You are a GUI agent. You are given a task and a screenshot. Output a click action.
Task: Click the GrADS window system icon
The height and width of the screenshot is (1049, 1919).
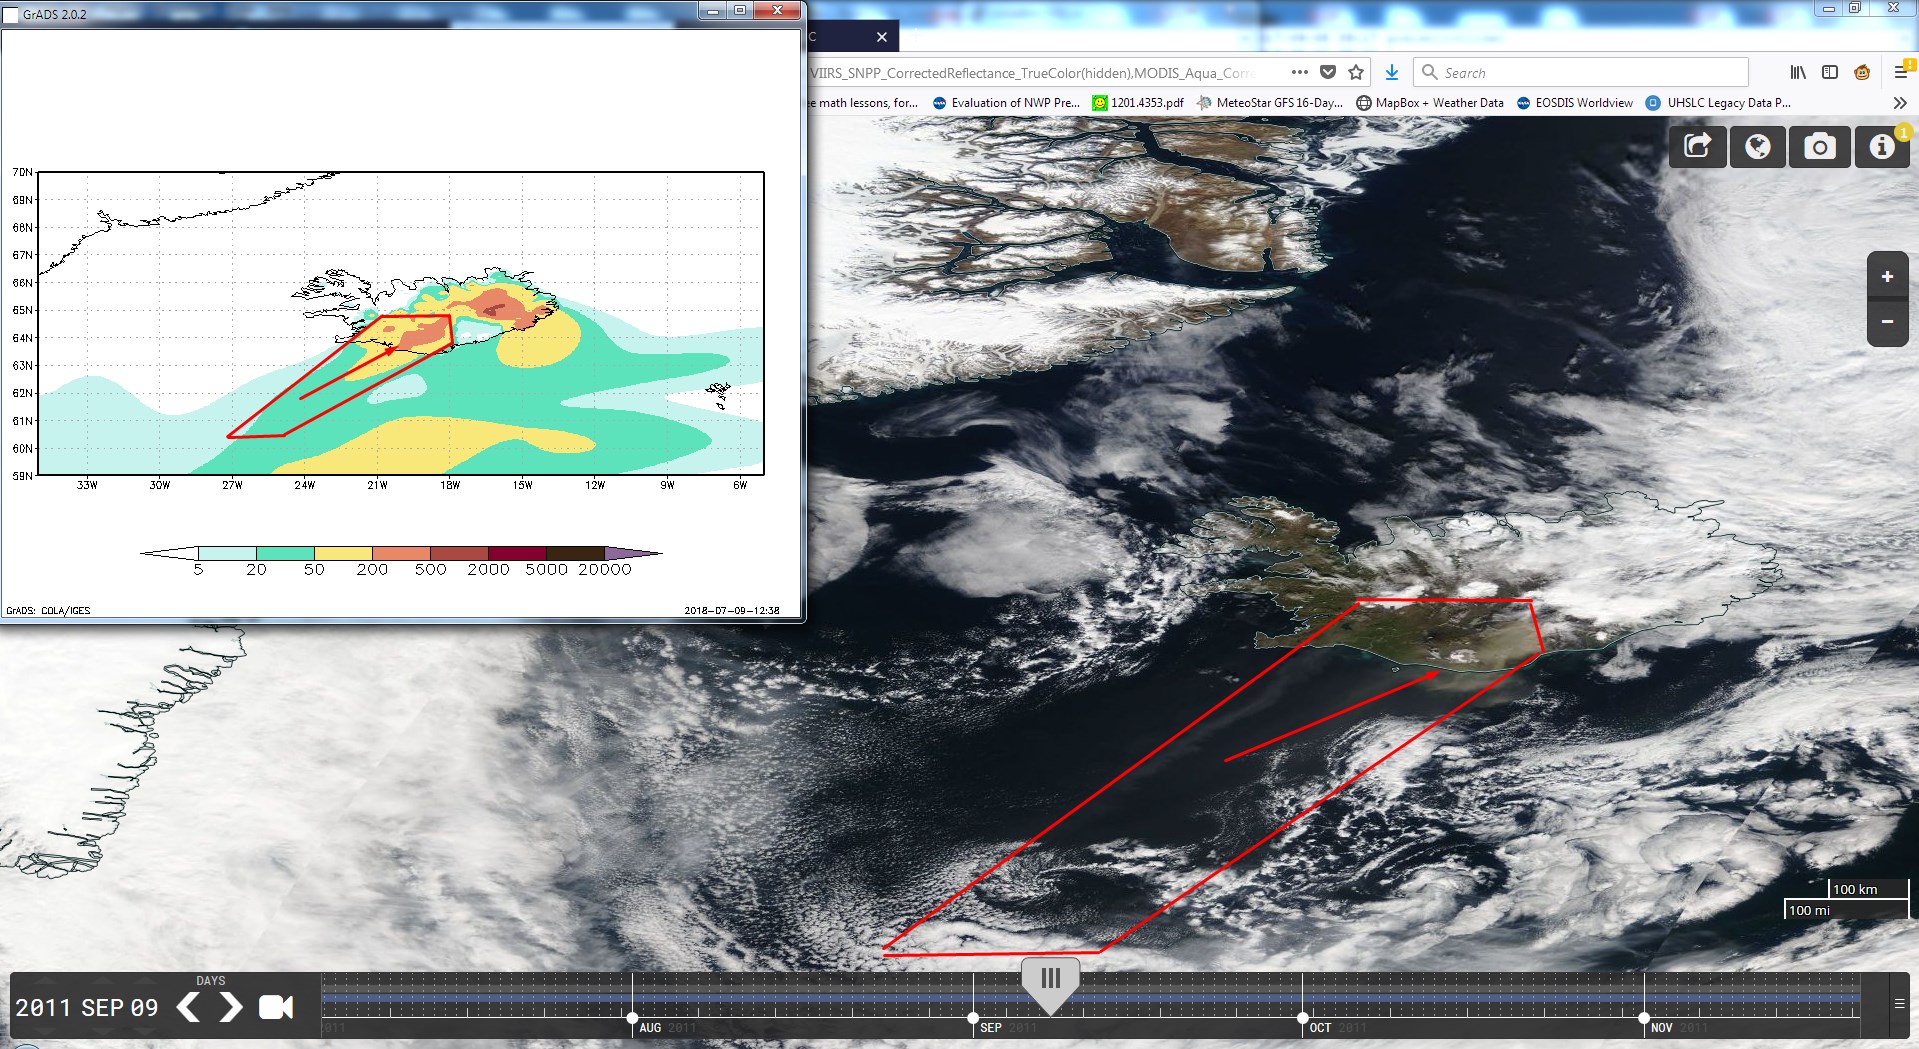point(11,14)
